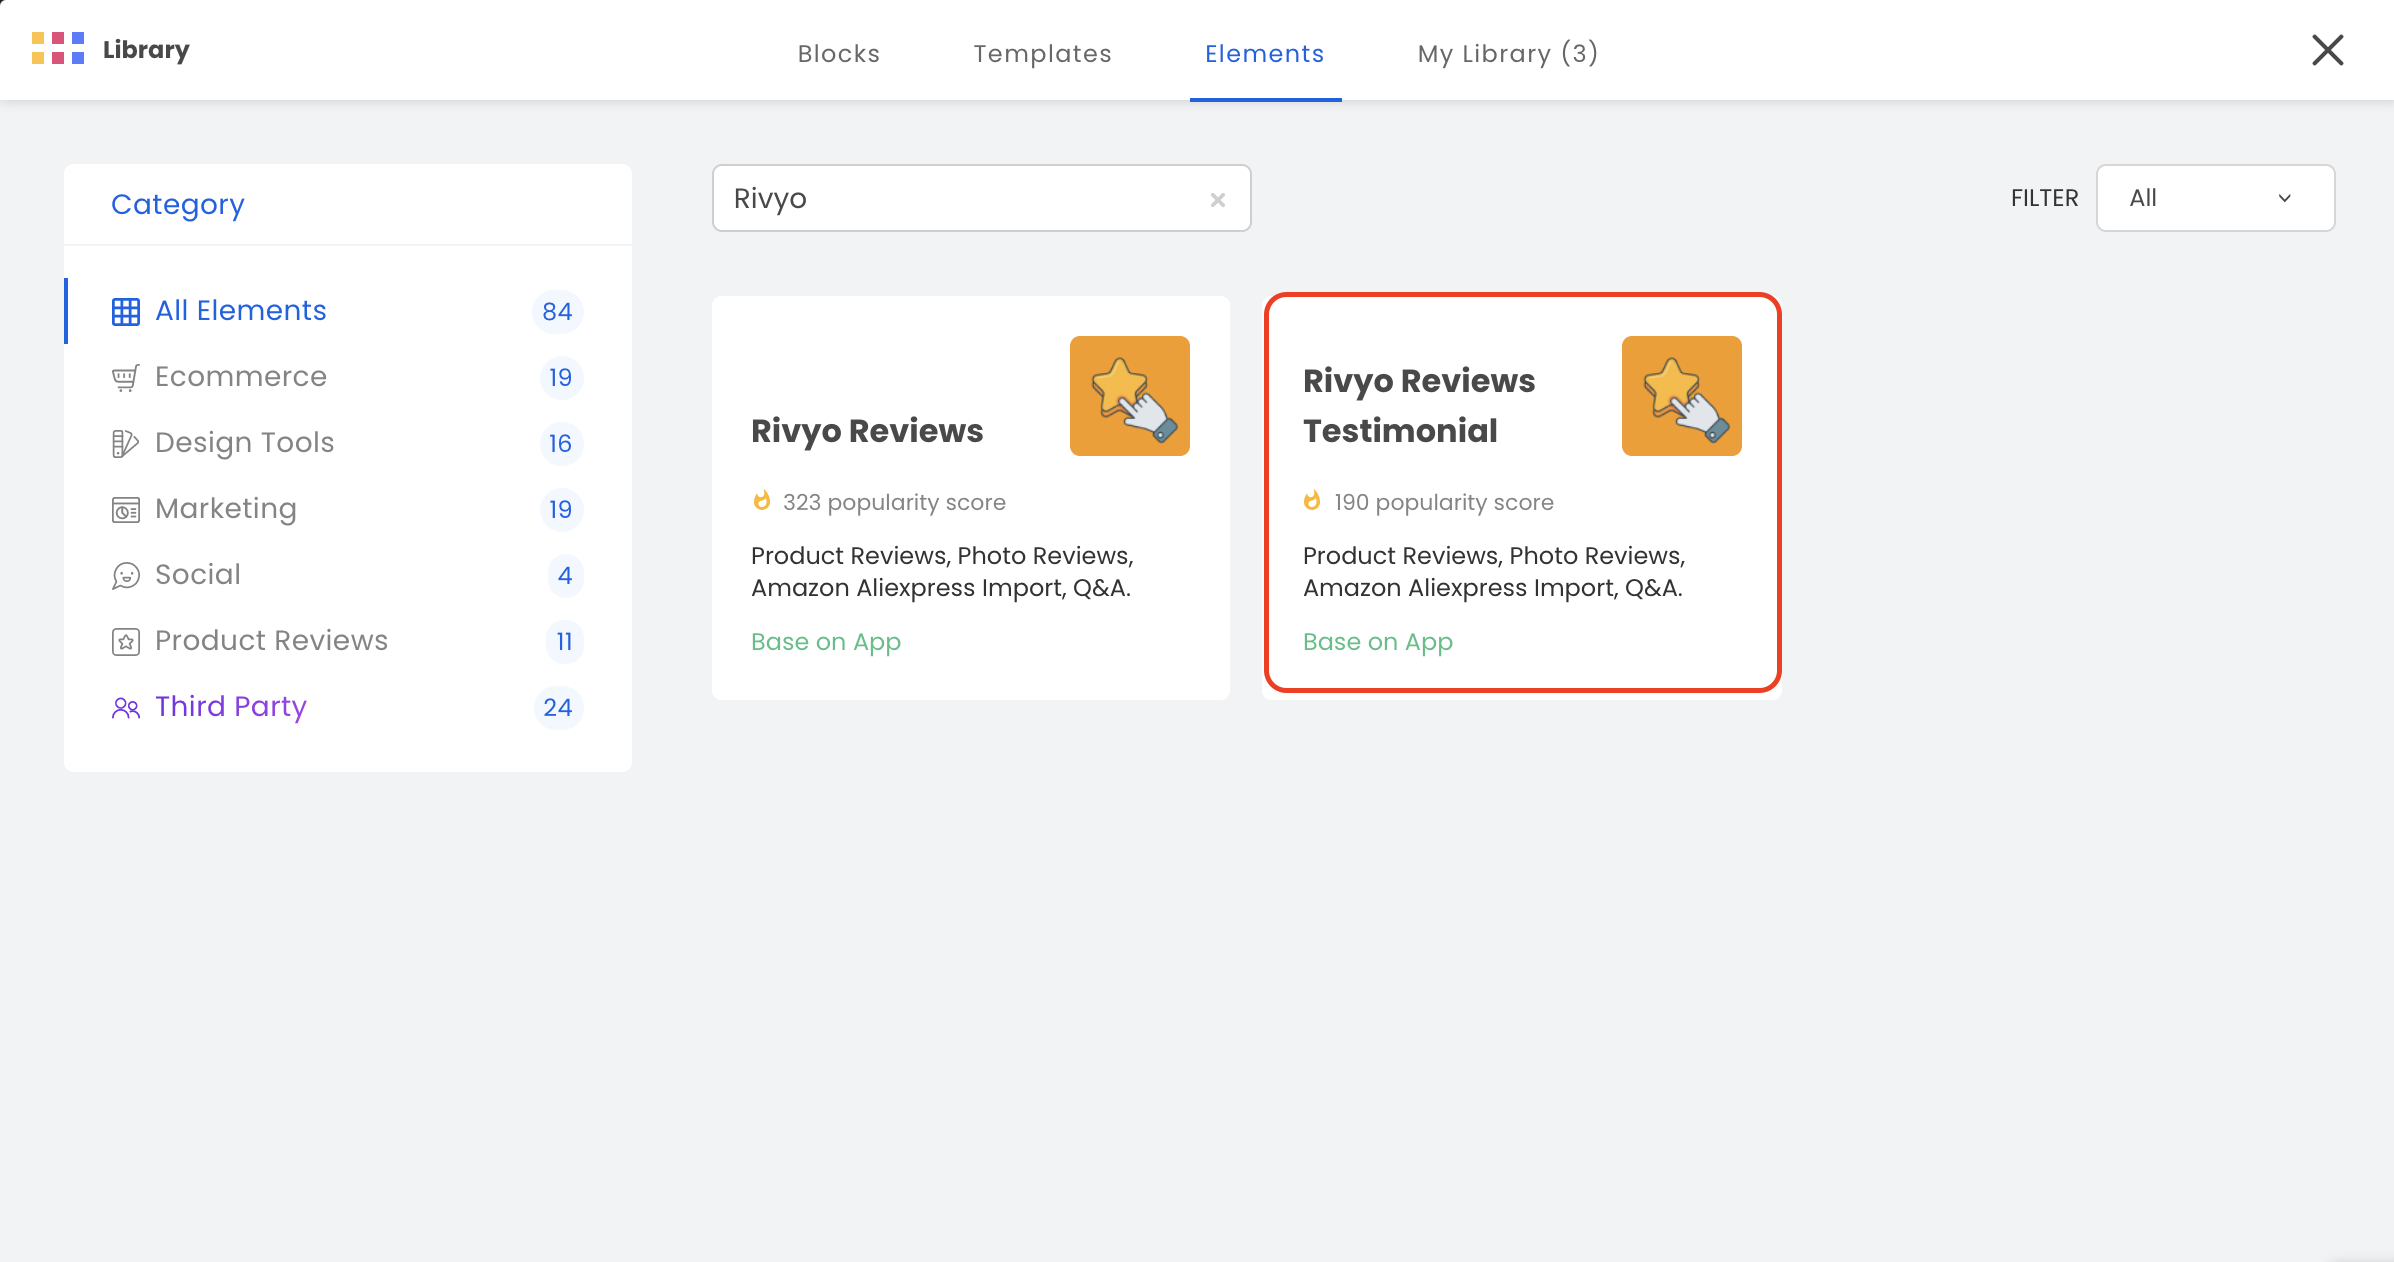Click the Rivyo Reviews Testimonial card title
2394x1262 pixels.
click(1419, 405)
